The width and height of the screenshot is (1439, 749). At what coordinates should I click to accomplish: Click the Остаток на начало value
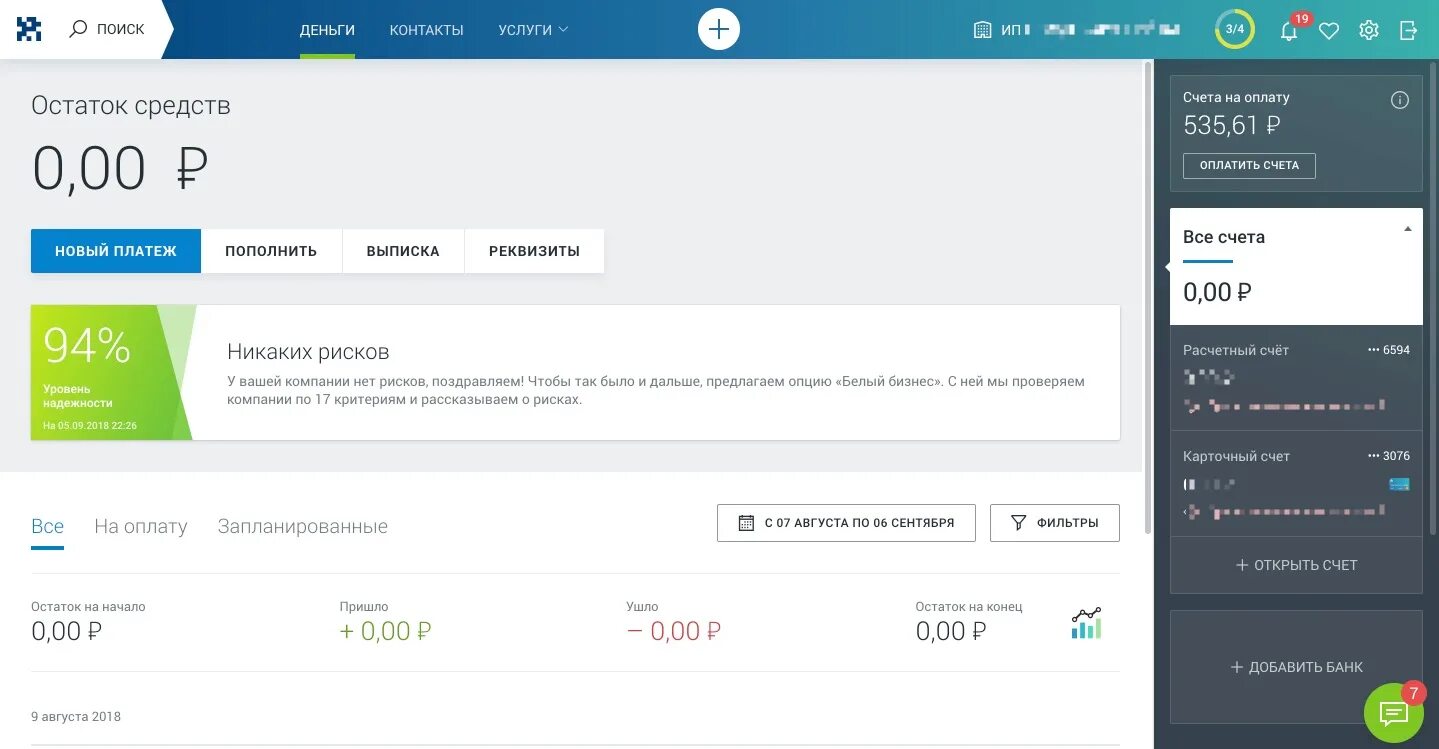[x=67, y=631]
